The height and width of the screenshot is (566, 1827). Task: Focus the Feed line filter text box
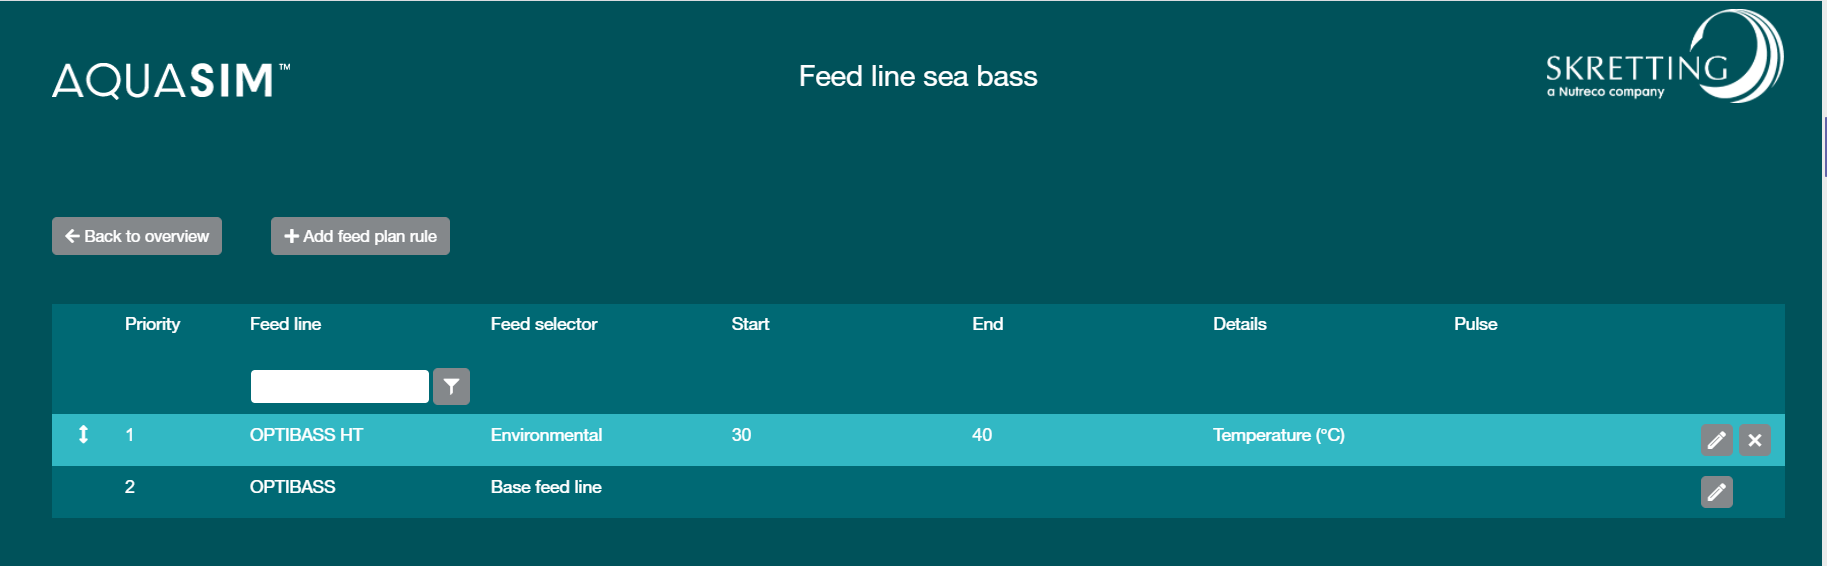tap(339, 386)
